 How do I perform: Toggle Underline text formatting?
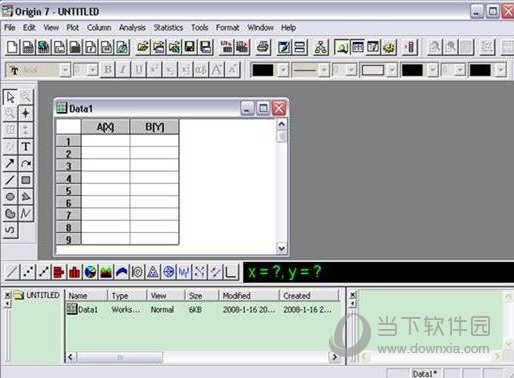pos(139,70)
